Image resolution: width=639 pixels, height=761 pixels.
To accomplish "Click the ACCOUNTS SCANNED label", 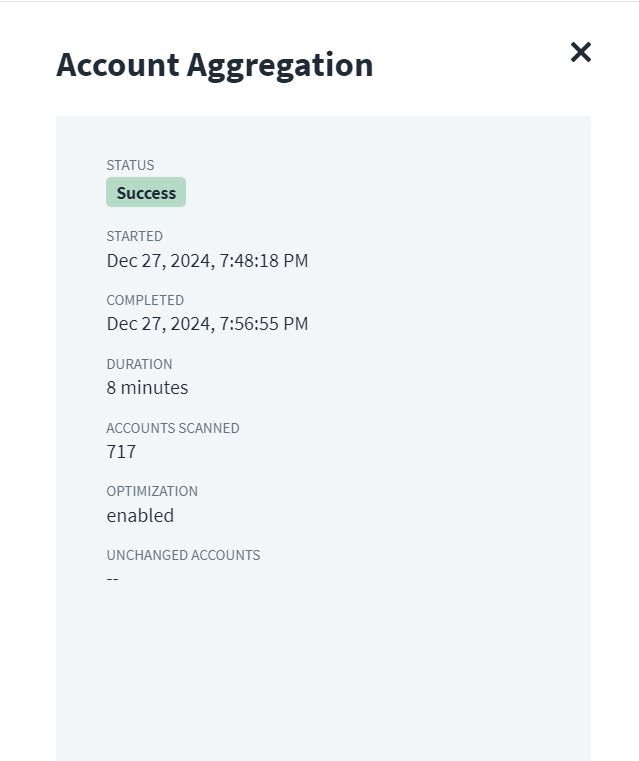I will click(173, 428).
